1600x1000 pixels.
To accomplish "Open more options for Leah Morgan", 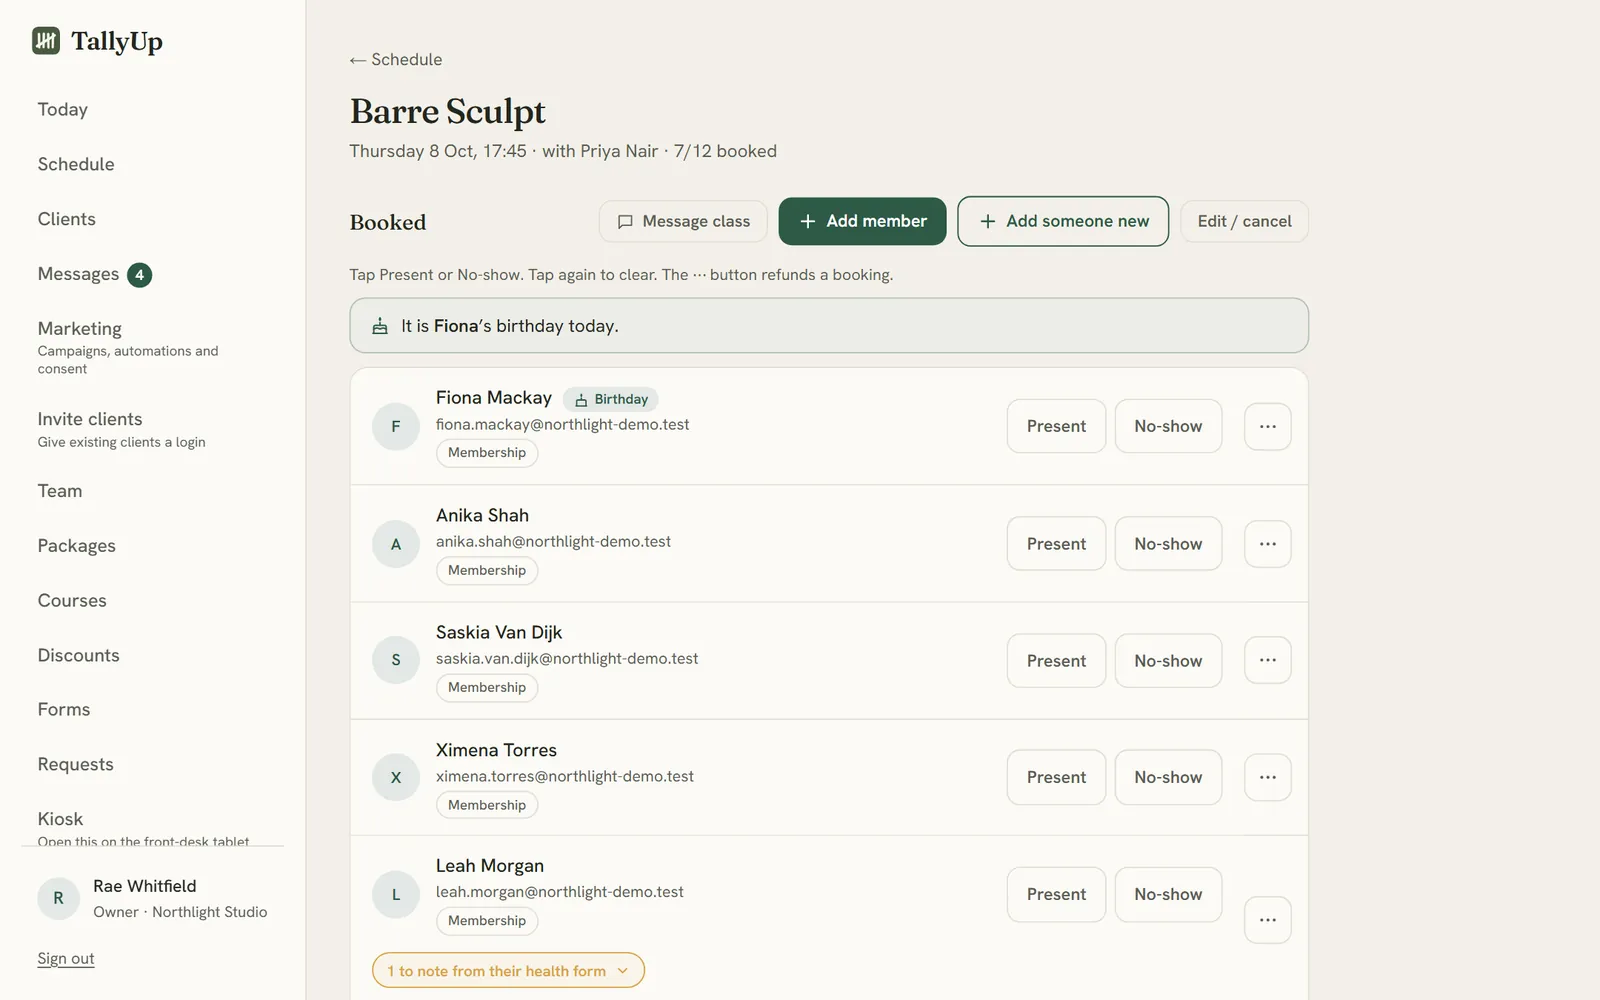I will point(1267,920).
